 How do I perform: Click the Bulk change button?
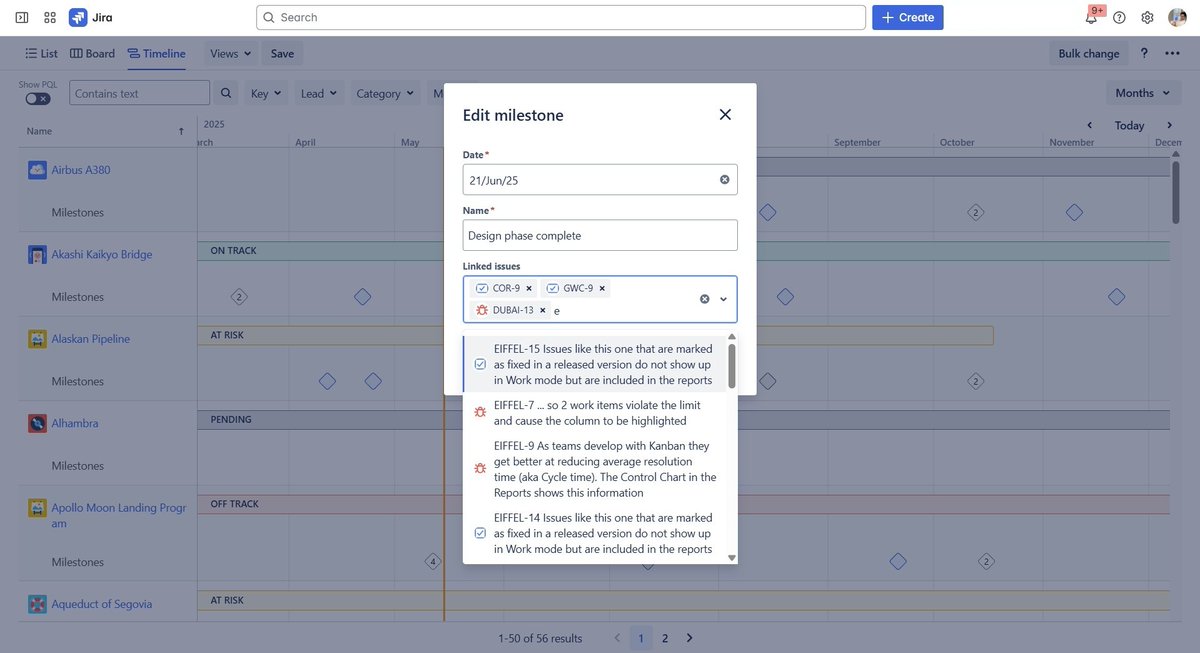tap(1089, 53)
